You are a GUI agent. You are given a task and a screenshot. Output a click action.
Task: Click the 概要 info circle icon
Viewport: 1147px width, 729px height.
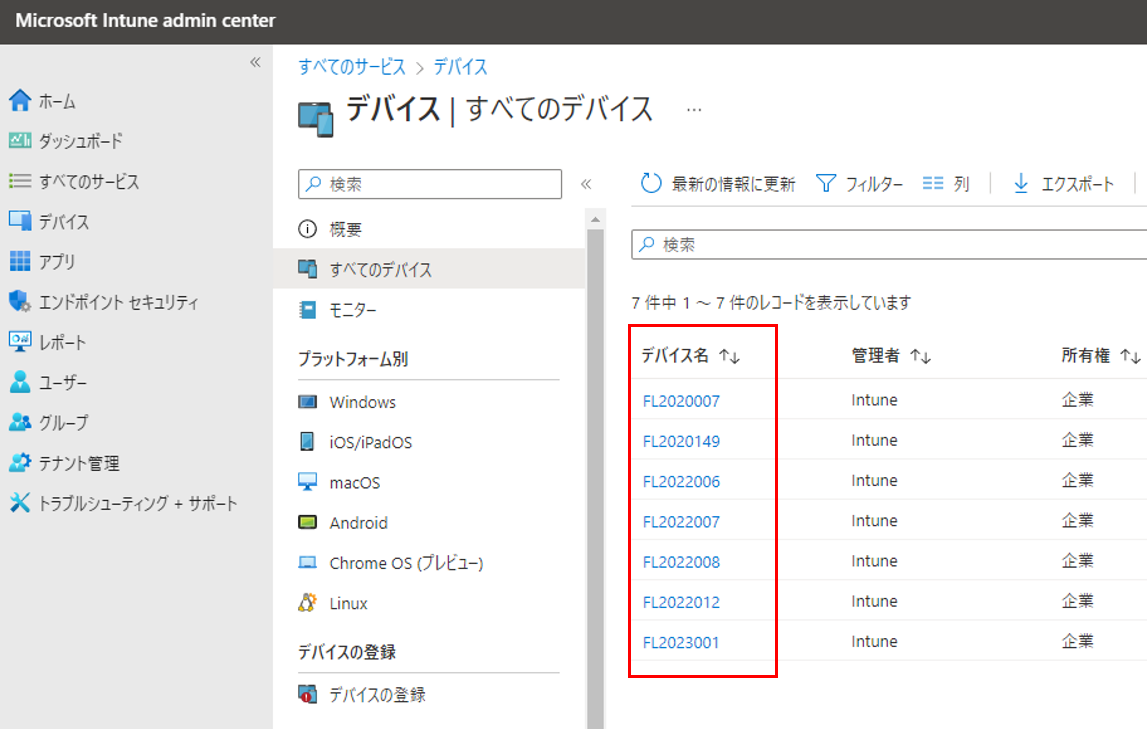click(308, 229)
